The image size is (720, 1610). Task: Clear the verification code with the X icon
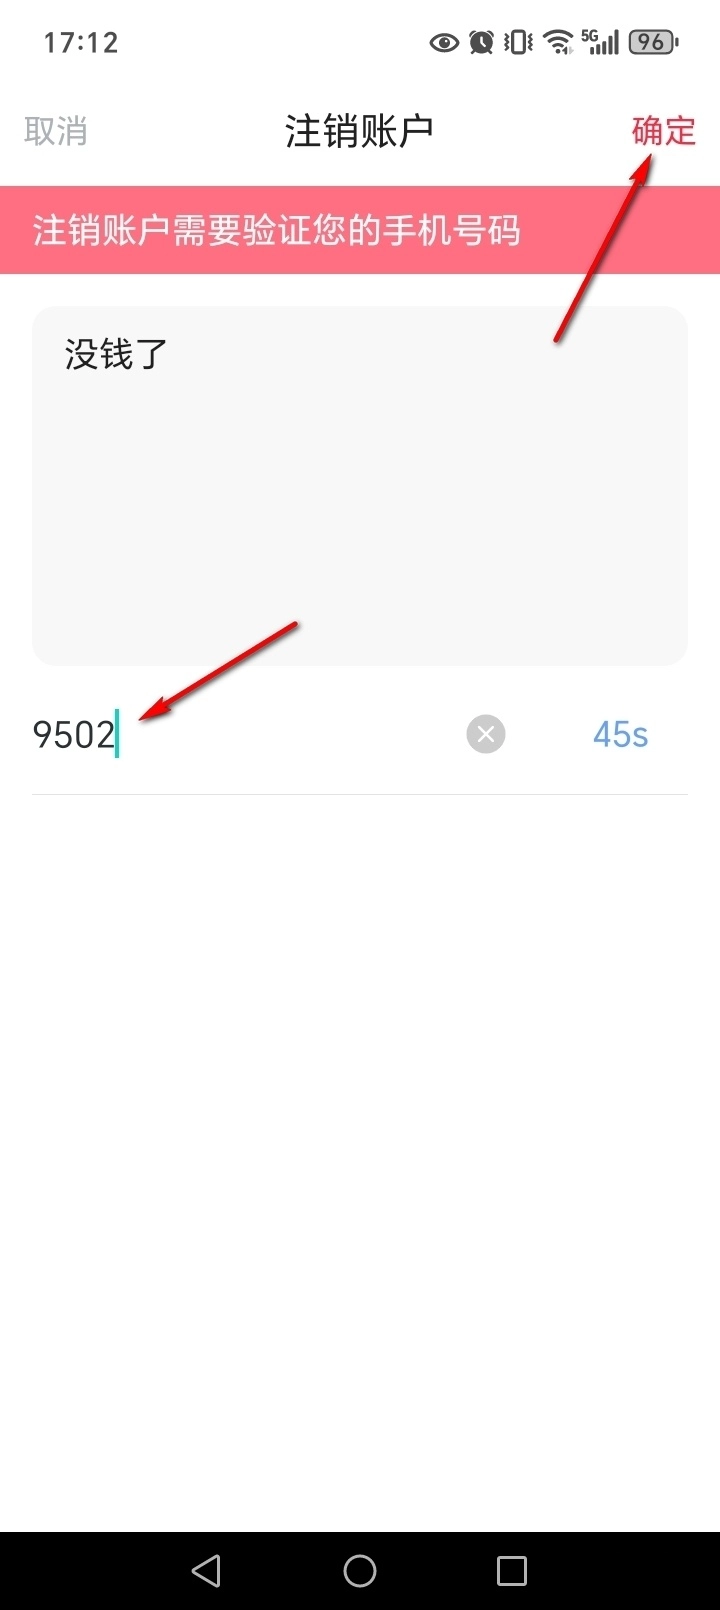click(x=486, y=735)
